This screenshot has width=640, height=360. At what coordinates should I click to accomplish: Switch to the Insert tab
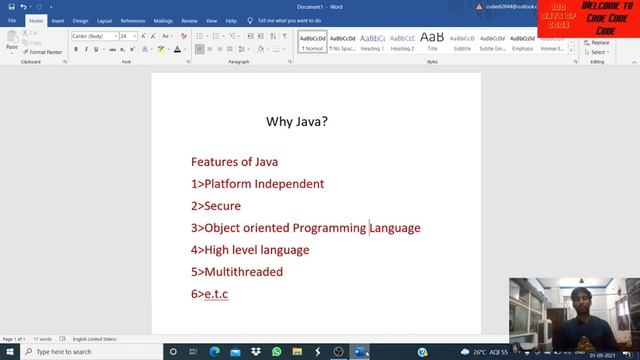click(x=58, y=21)
